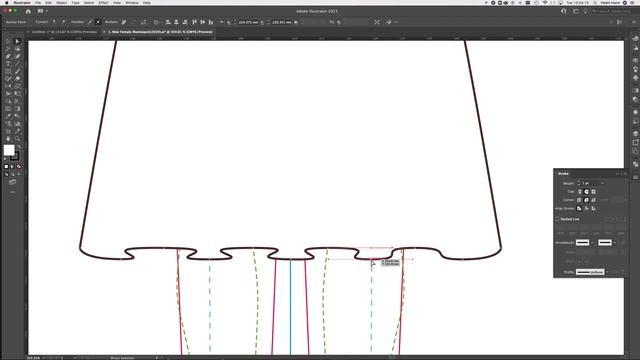Choose Miter Join corner option

tap(579, 200)
